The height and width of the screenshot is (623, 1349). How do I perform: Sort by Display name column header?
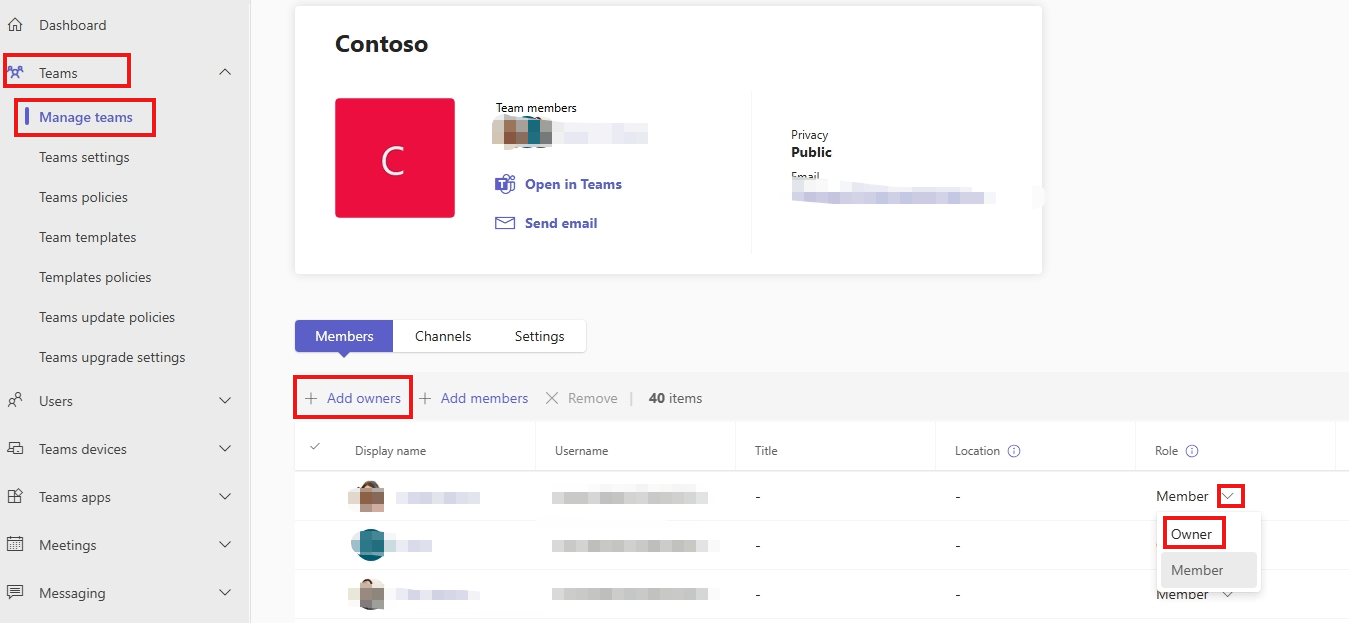coord(390,451)
